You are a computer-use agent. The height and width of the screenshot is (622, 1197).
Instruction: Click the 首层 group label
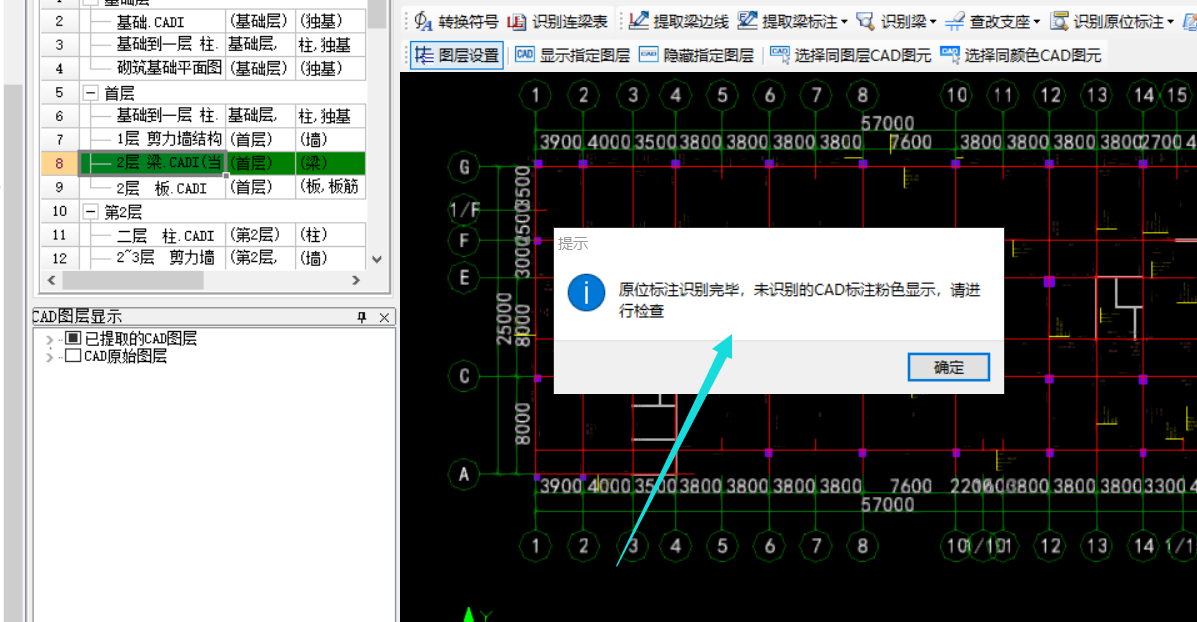coord(119,93)
